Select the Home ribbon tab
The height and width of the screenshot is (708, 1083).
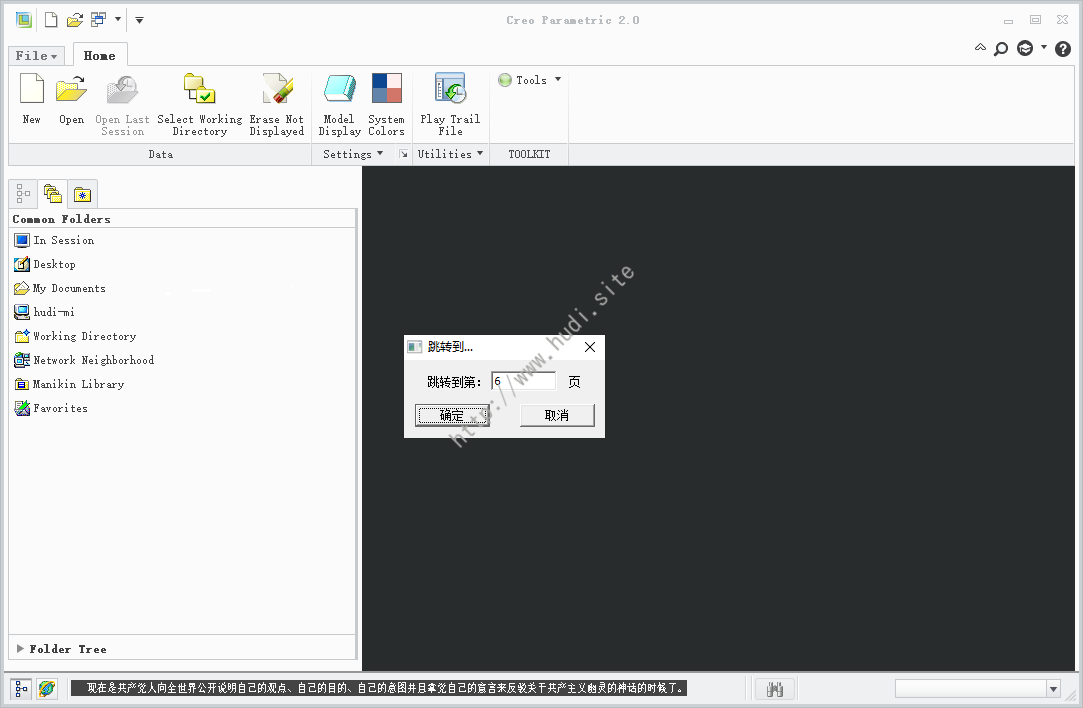[99, 55]
